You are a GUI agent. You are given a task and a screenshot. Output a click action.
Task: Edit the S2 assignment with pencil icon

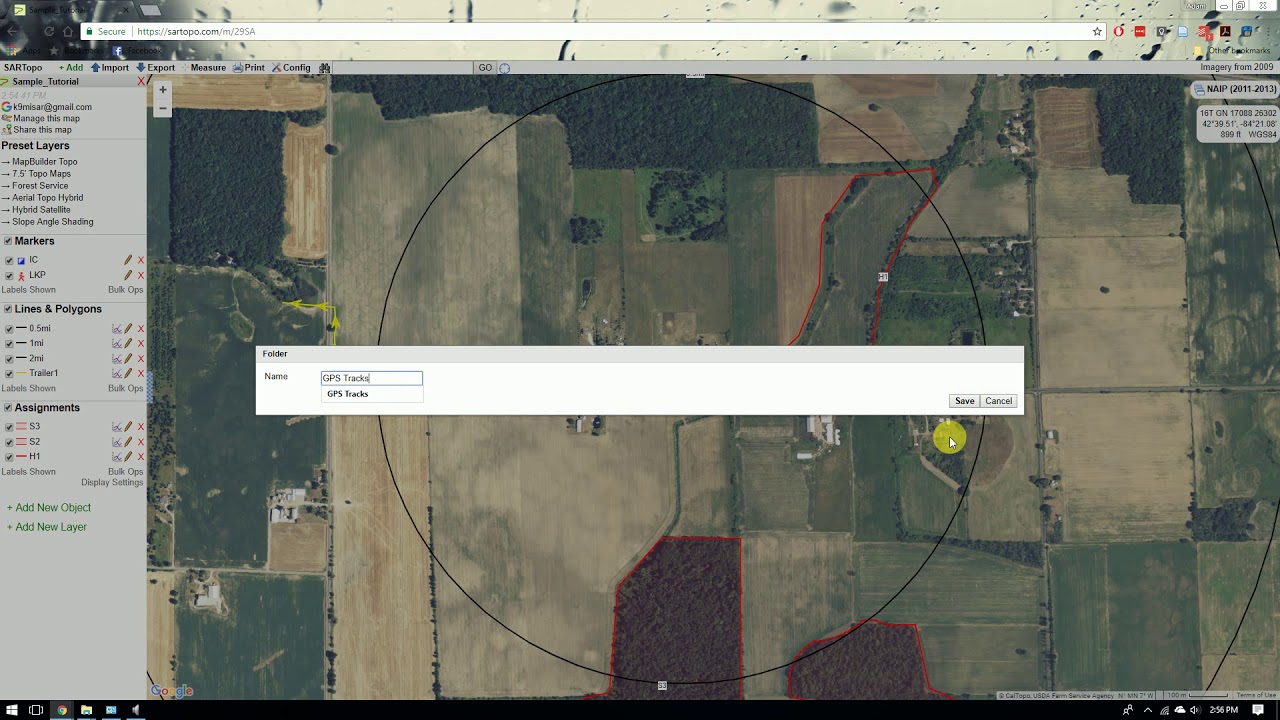pyautogui.click(x=128, y=441)
